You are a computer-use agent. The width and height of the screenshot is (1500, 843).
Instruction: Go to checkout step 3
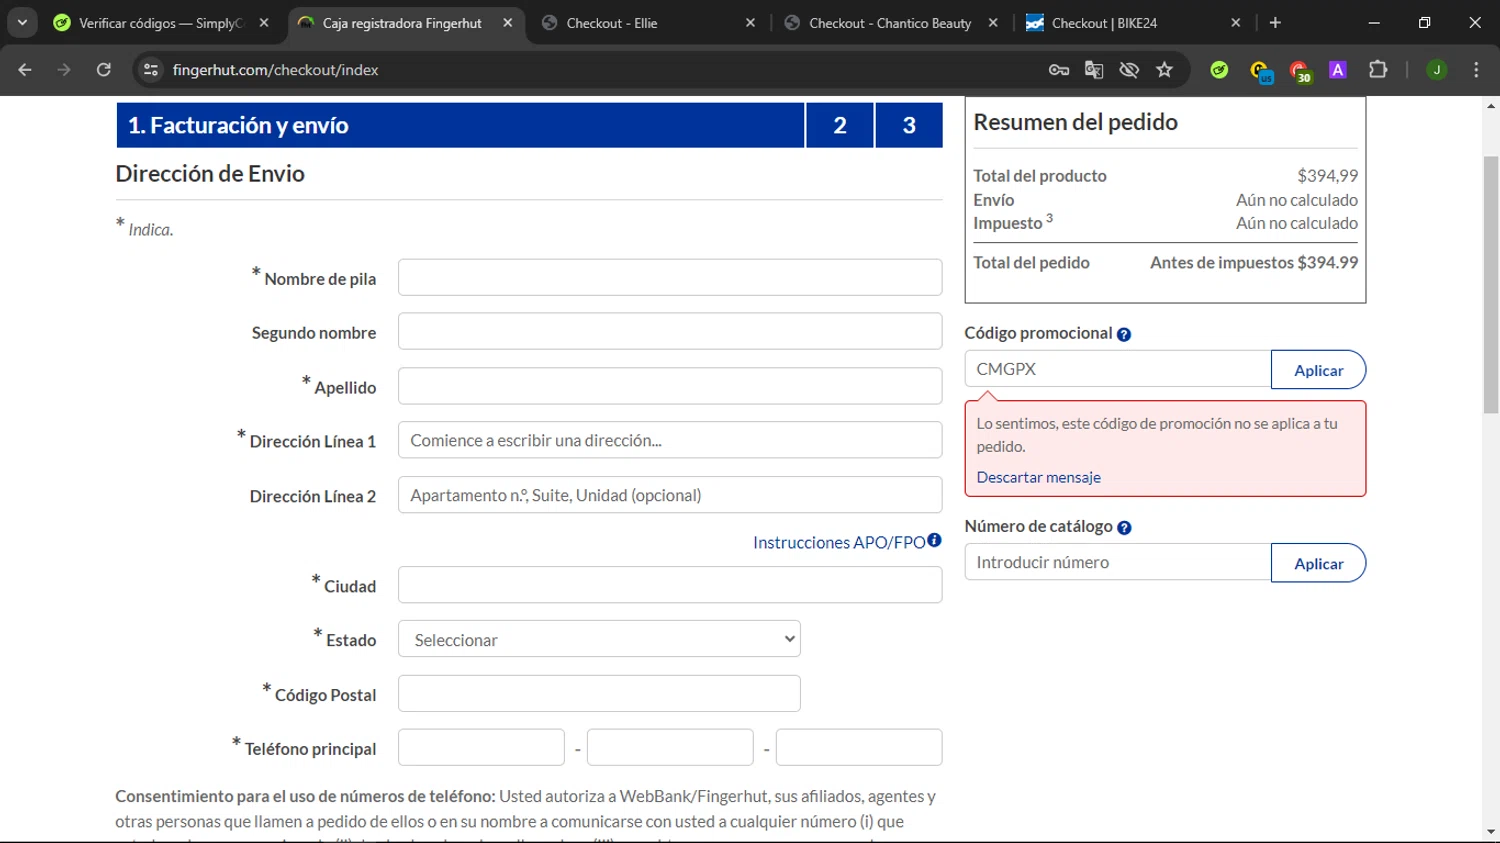click(909, 125)
